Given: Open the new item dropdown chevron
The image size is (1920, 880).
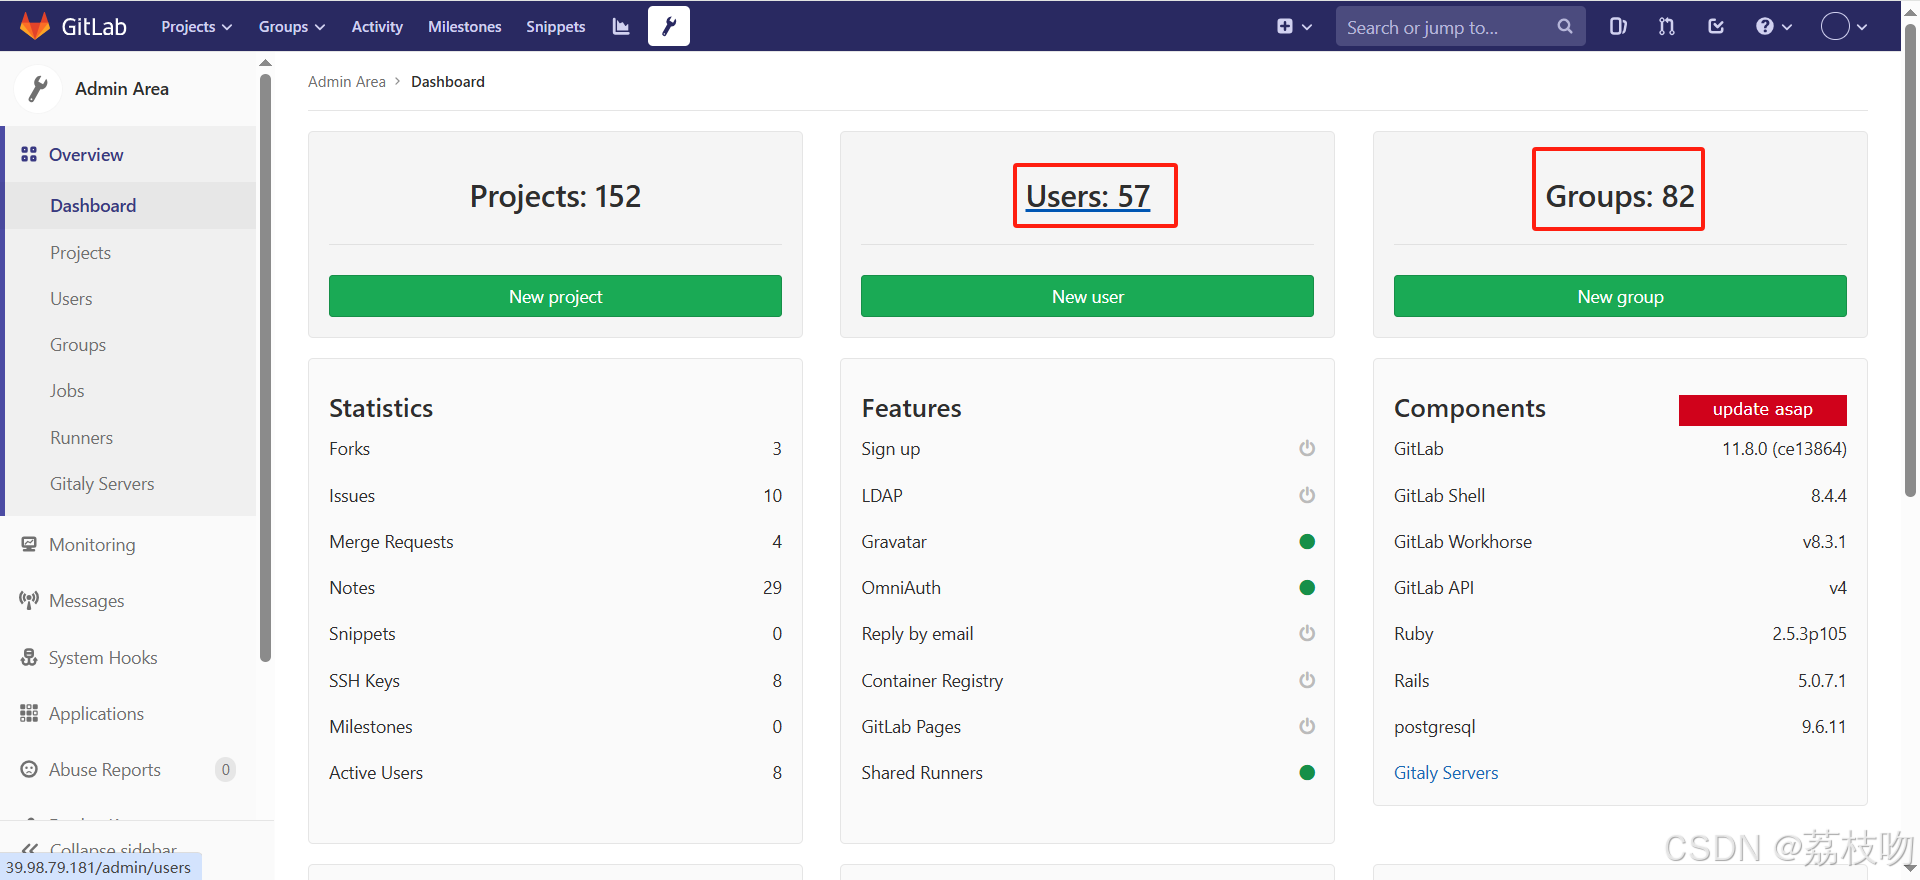Looking at the screenshot, I should (x=1307, y=27).
